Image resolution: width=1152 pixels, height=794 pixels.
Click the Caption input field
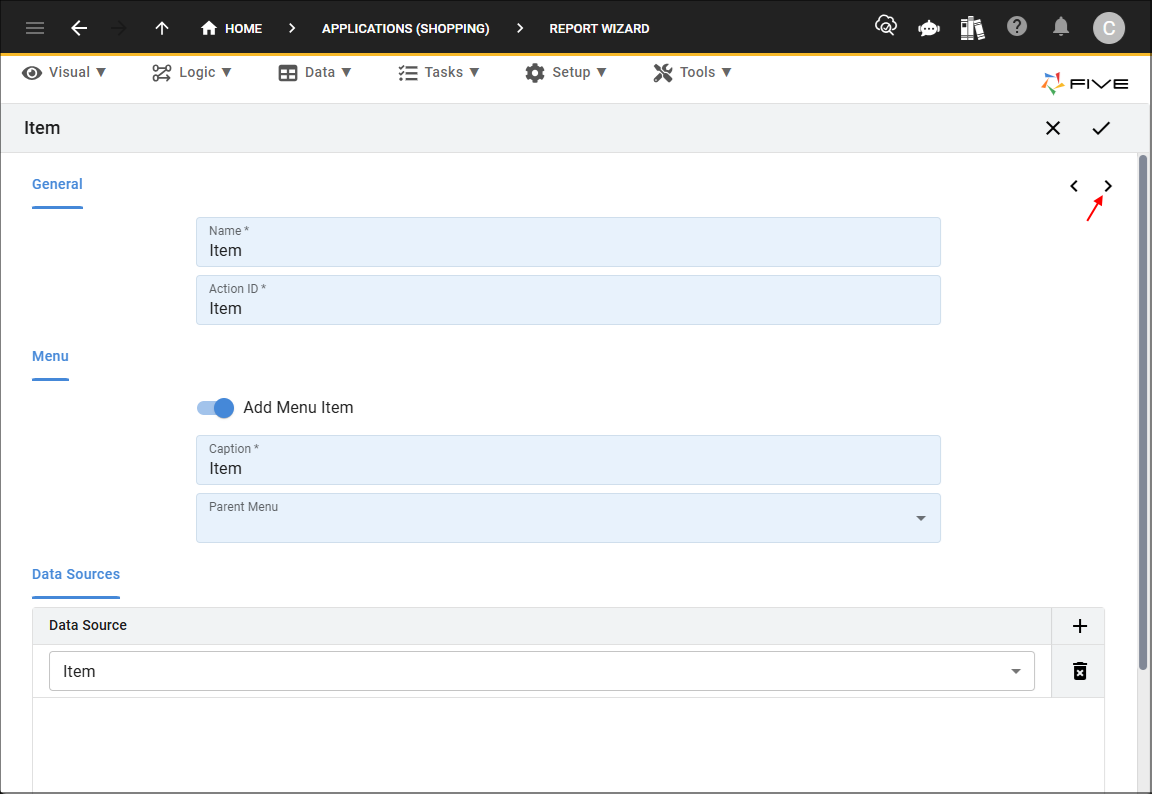(568, 460)
